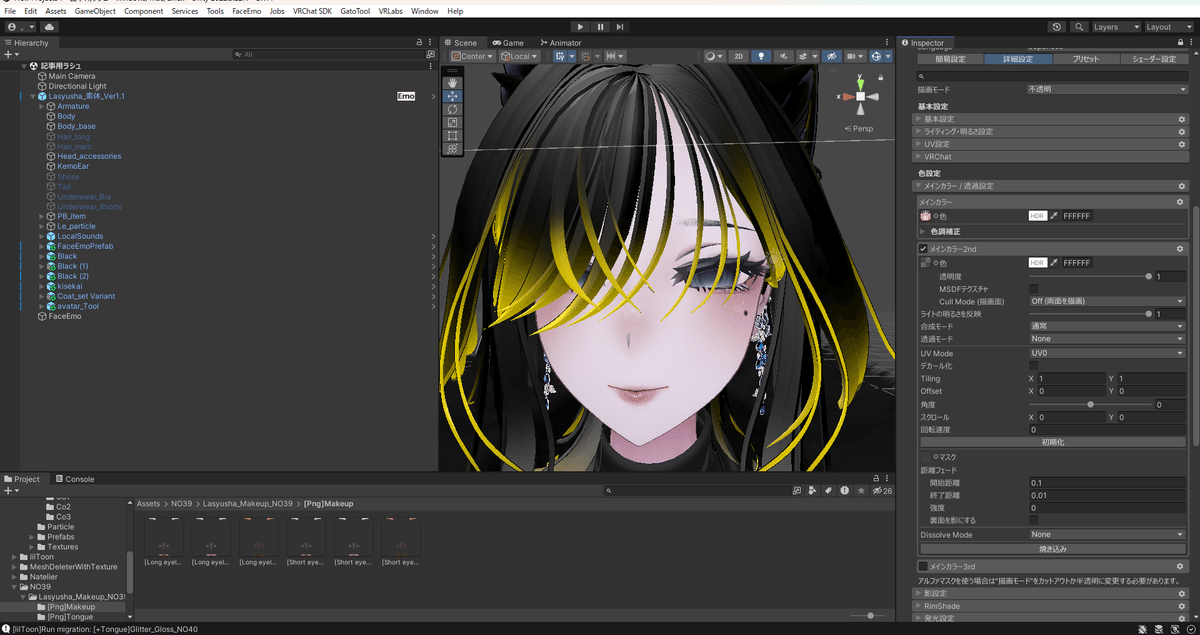Viewport: 1200px width, 635px height.
Task: Open the Dissolve Mode dropdown
Action: 1107,534
